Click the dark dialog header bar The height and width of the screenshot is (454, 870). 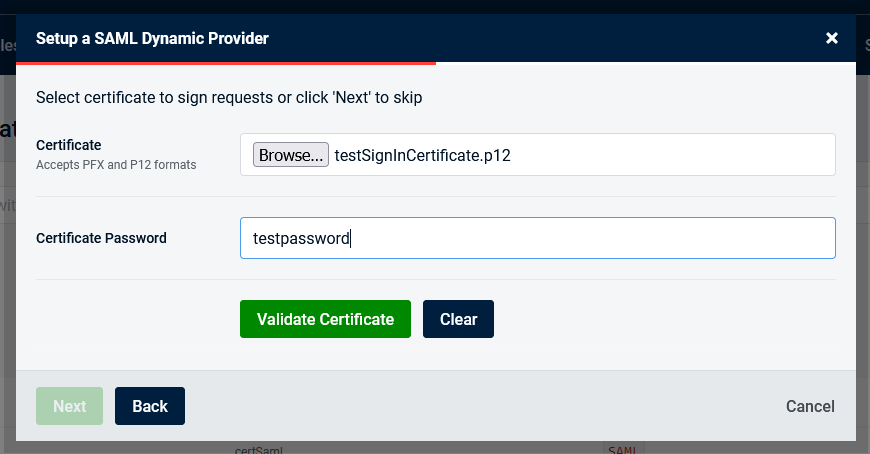[550, 39]
